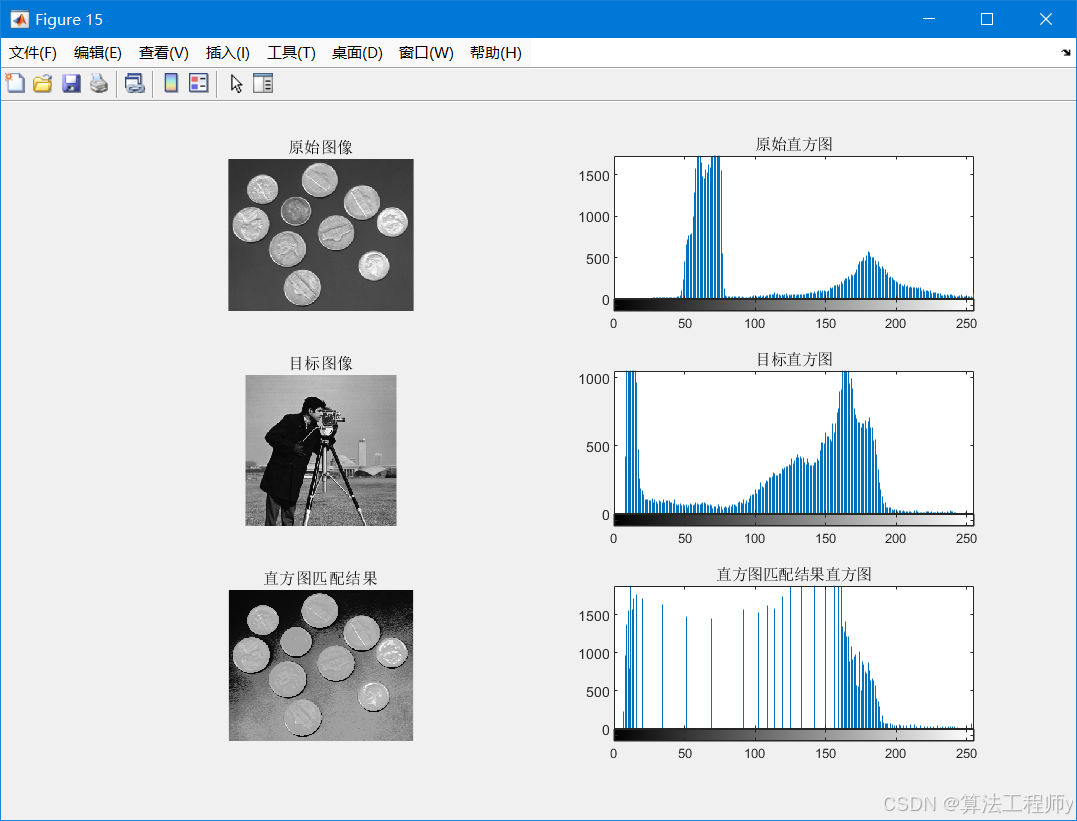Click the 直方图匹配结果直方图 plot area

click(793, 658)
